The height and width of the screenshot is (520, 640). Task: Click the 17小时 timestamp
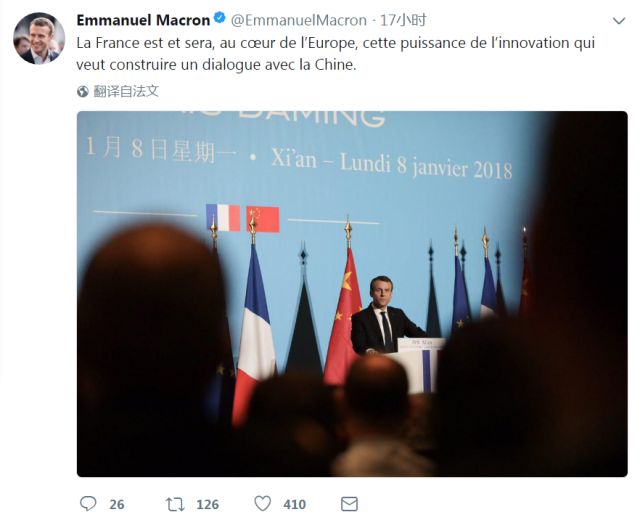(403, 20)
